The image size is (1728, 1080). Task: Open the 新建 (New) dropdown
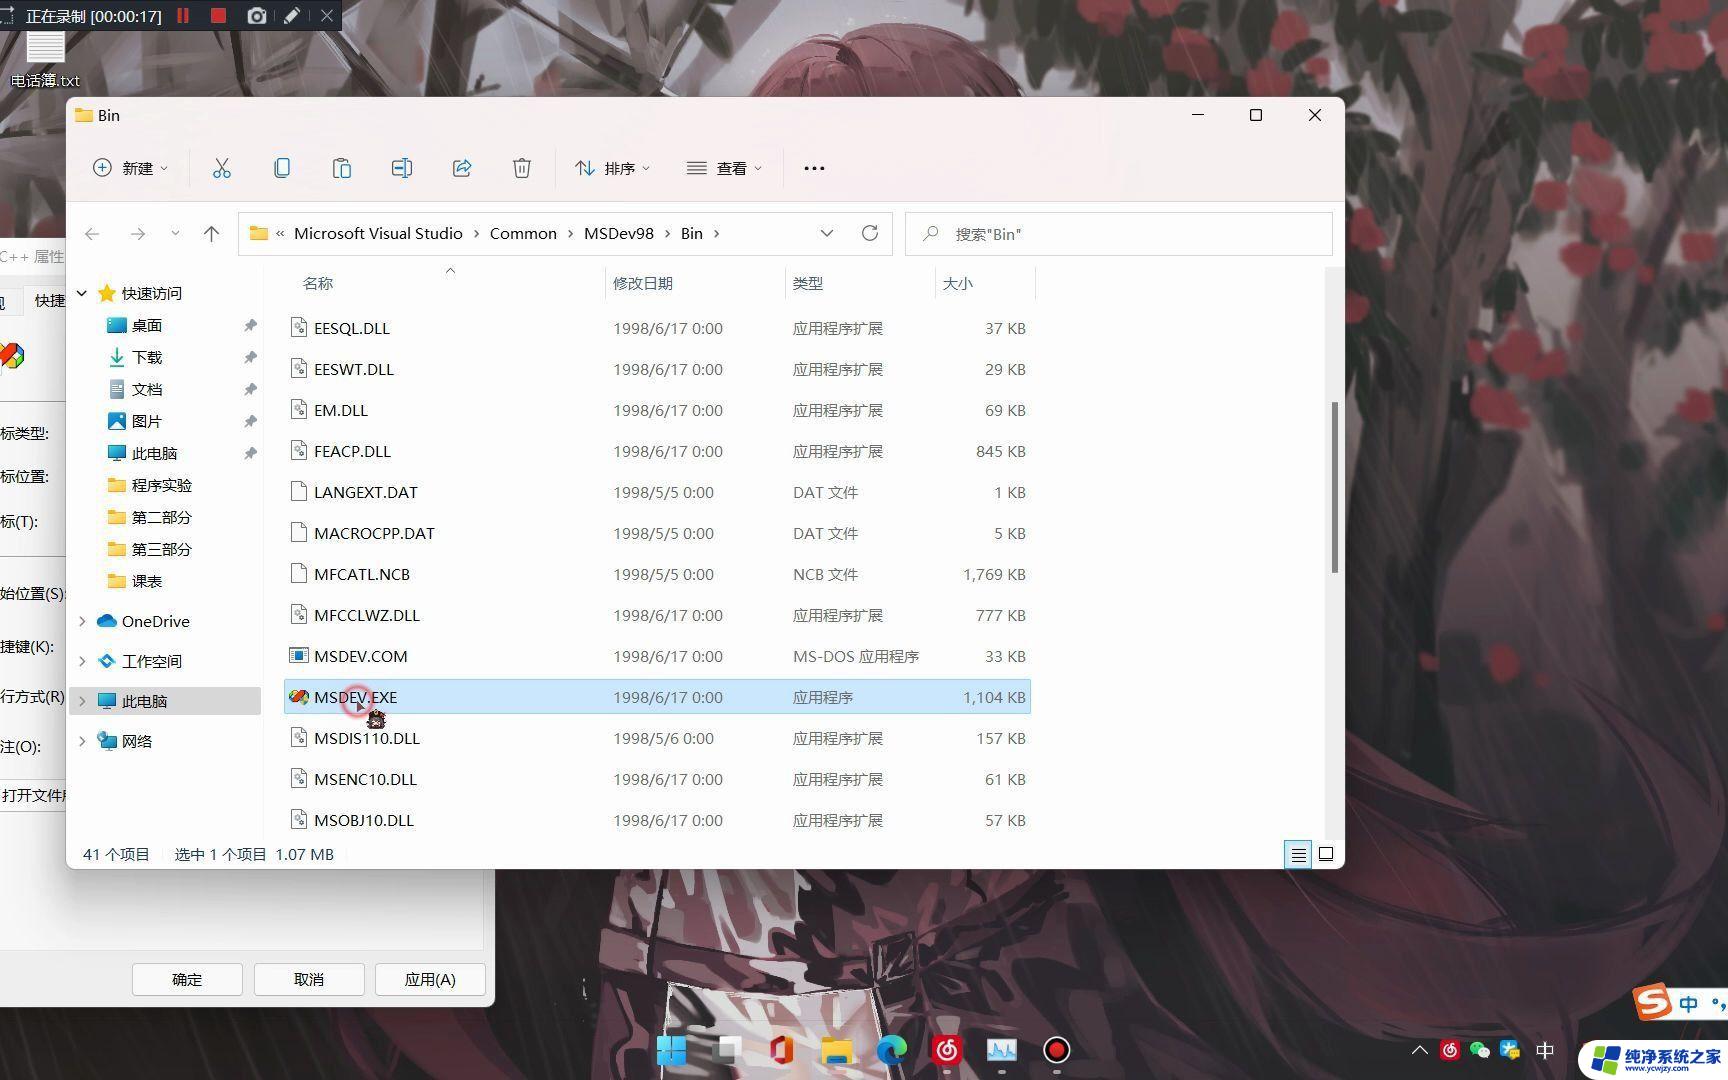tap(130, 168)
